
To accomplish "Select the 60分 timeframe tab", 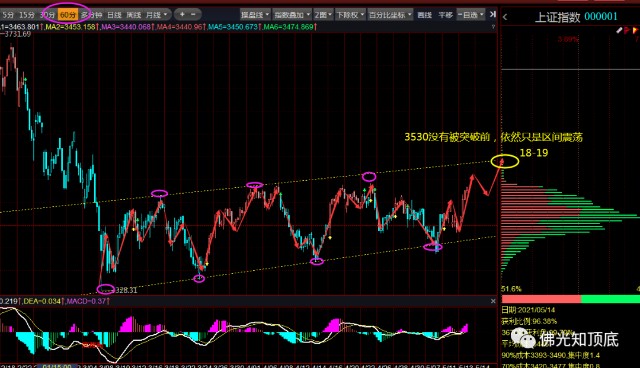I will tap(68, 15).
